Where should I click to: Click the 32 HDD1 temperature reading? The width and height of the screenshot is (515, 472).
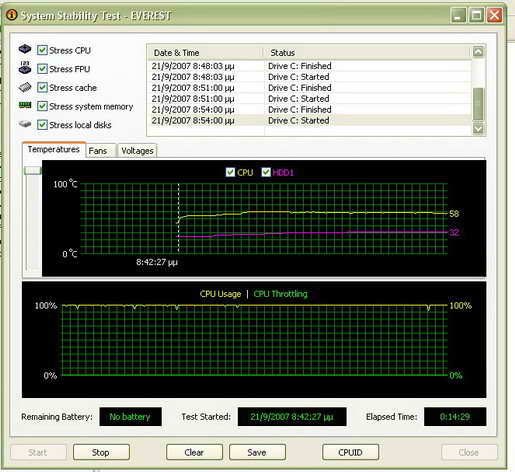pos(454,232)
